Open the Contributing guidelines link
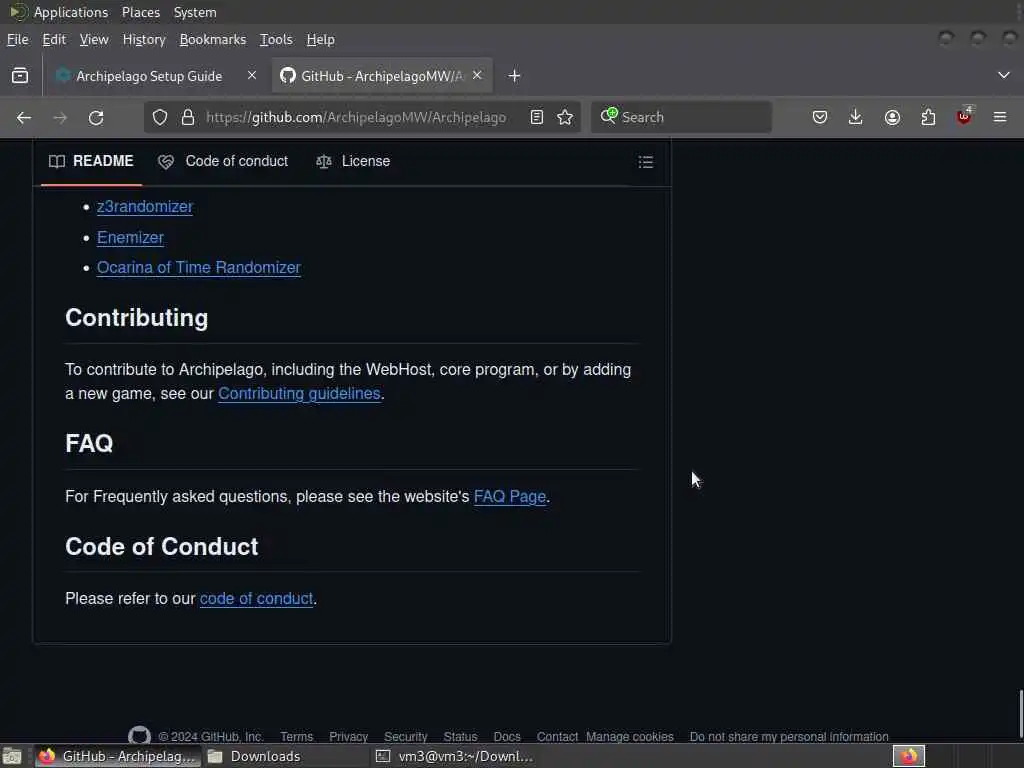1024x768 pixels. [x=299, y=394]
